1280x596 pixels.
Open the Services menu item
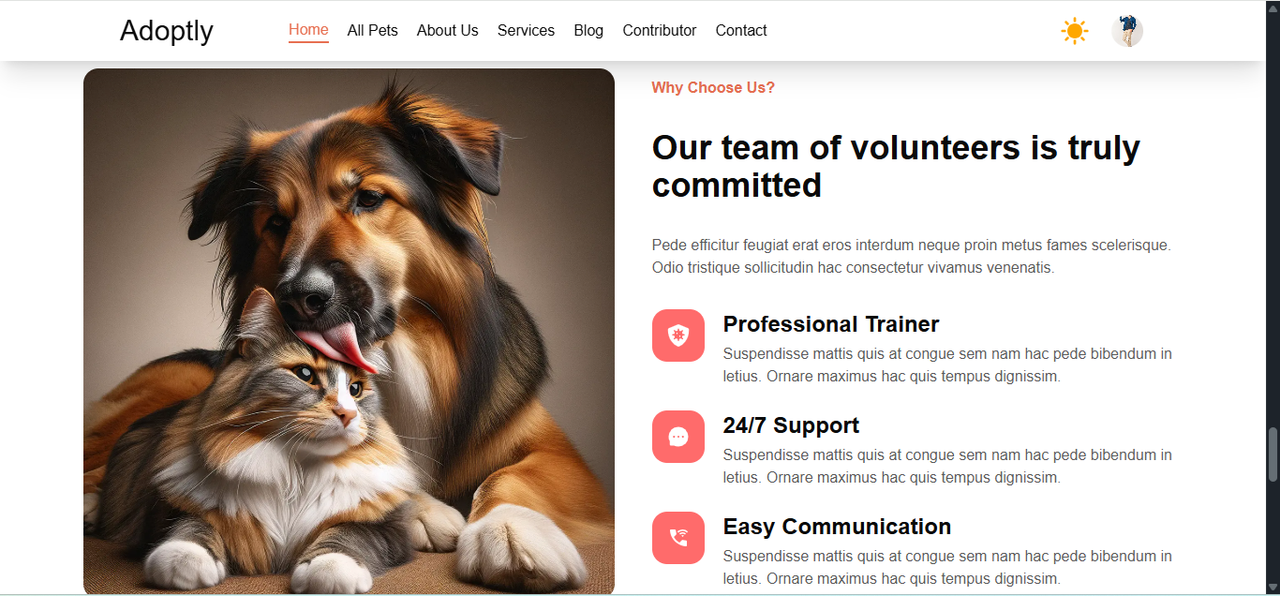pyautogui.click(x=526, y=31)
